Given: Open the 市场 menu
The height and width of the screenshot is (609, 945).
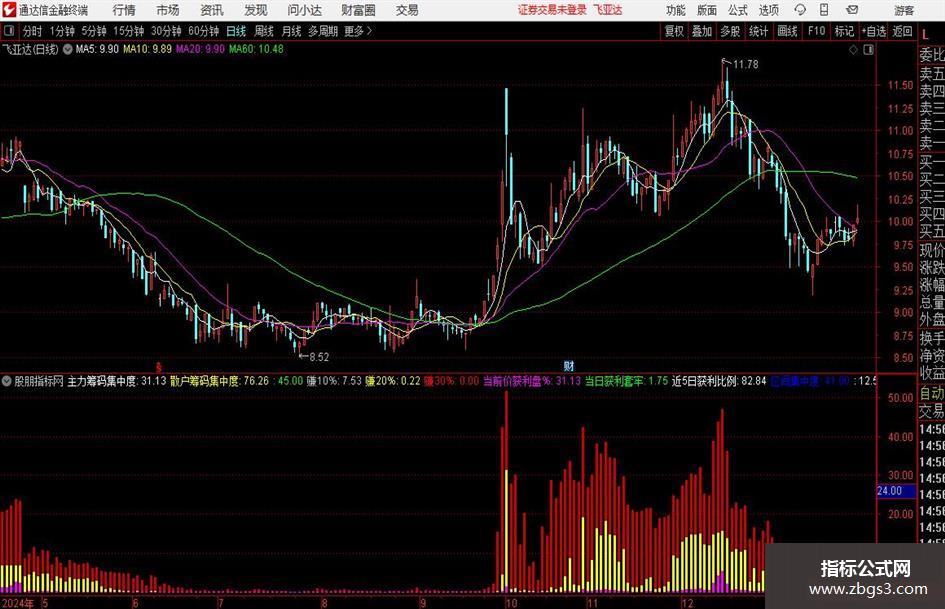Looking at the screenshot, I should pos(168,10).
